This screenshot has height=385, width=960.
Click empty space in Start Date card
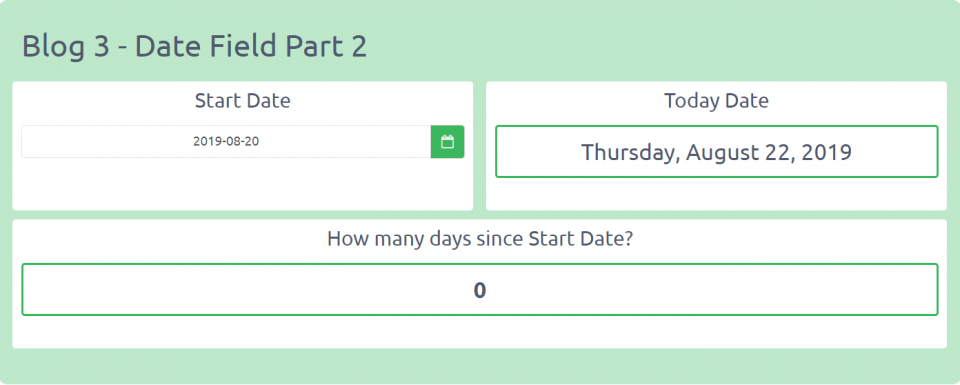click(242, 184)
